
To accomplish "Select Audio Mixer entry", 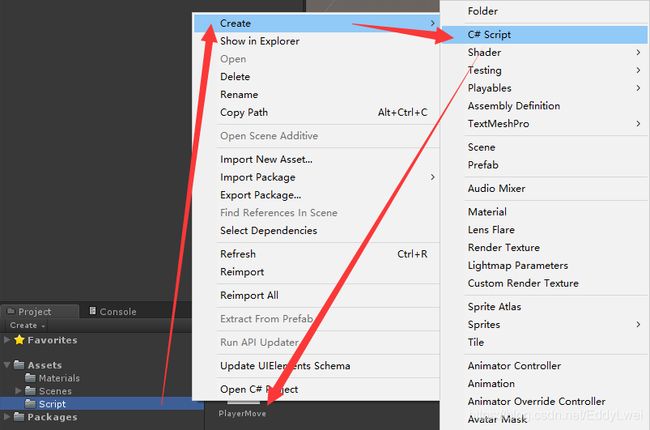I will 545,189.
